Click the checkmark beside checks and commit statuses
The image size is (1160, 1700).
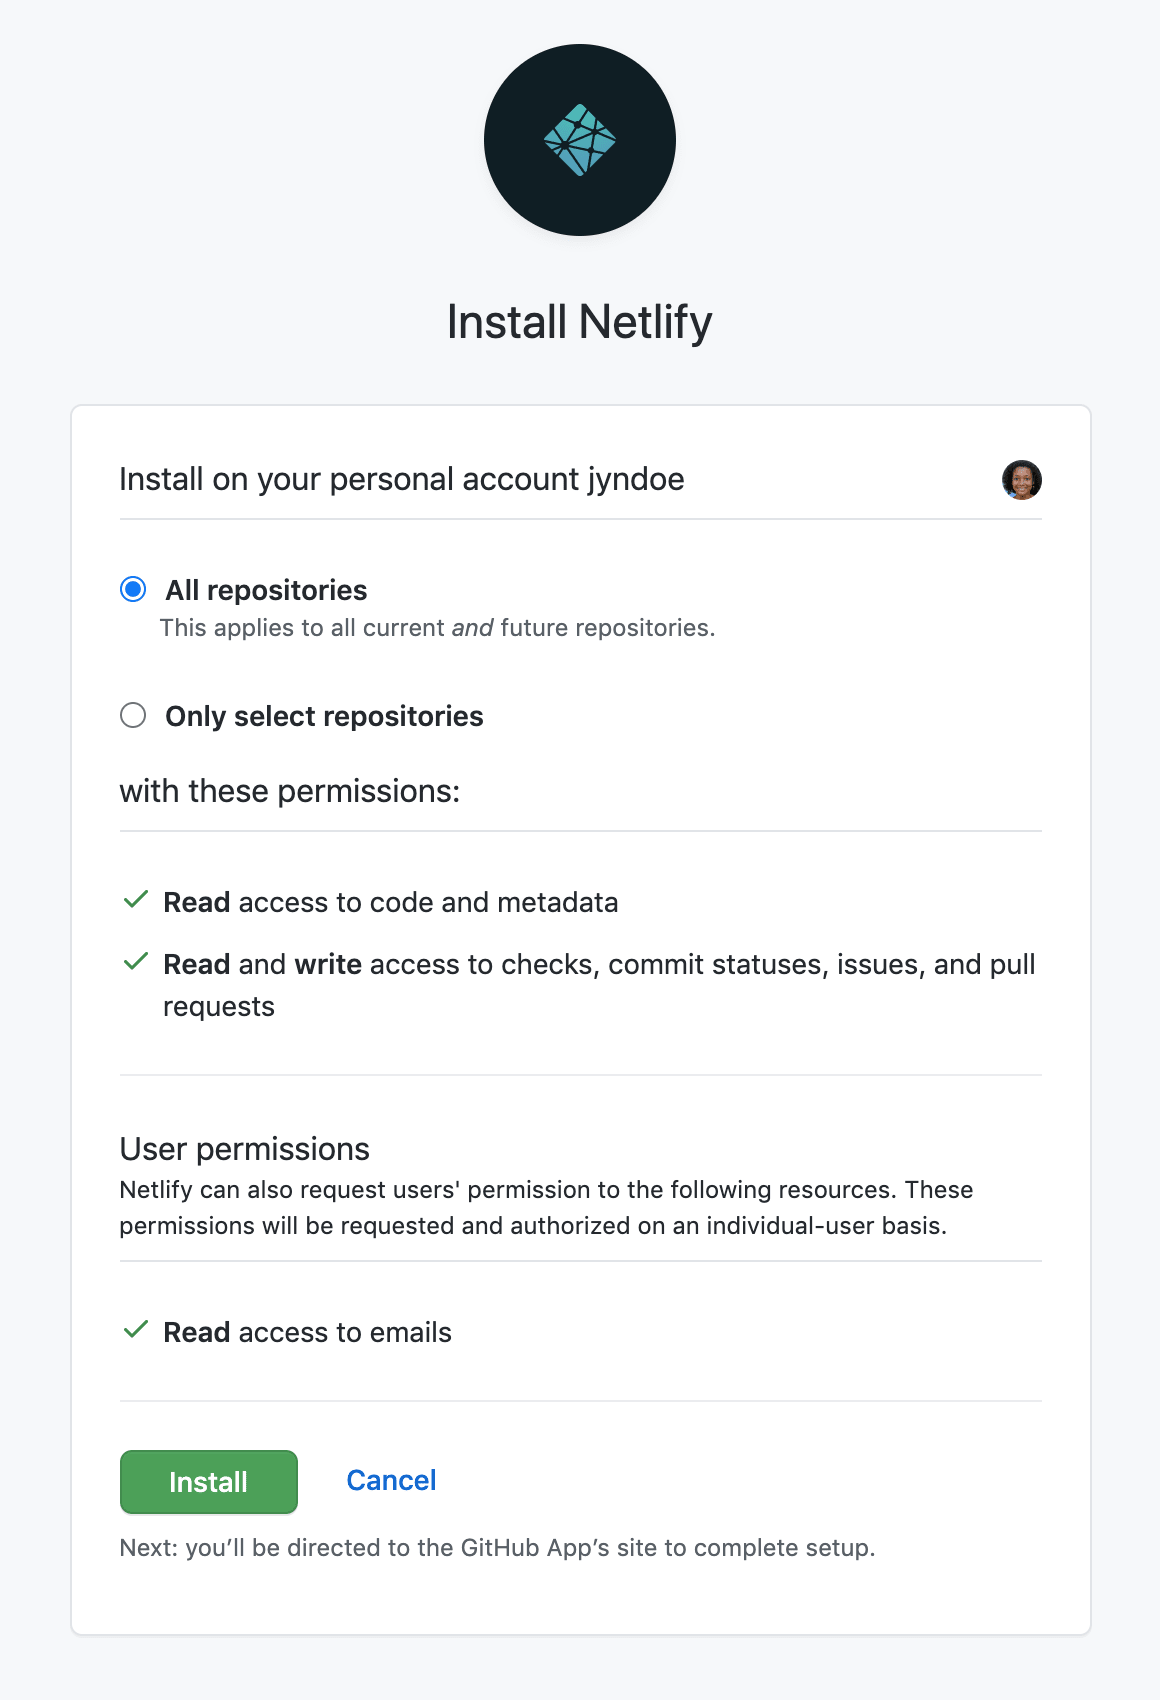coord(135,962)
